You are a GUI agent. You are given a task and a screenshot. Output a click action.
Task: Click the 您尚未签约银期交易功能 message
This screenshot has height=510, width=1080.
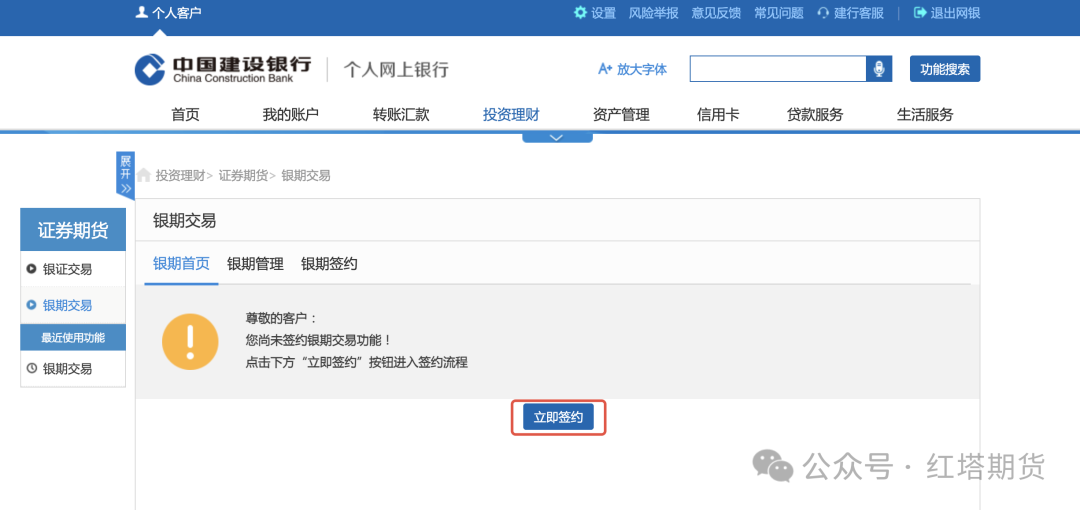(318, 340)
